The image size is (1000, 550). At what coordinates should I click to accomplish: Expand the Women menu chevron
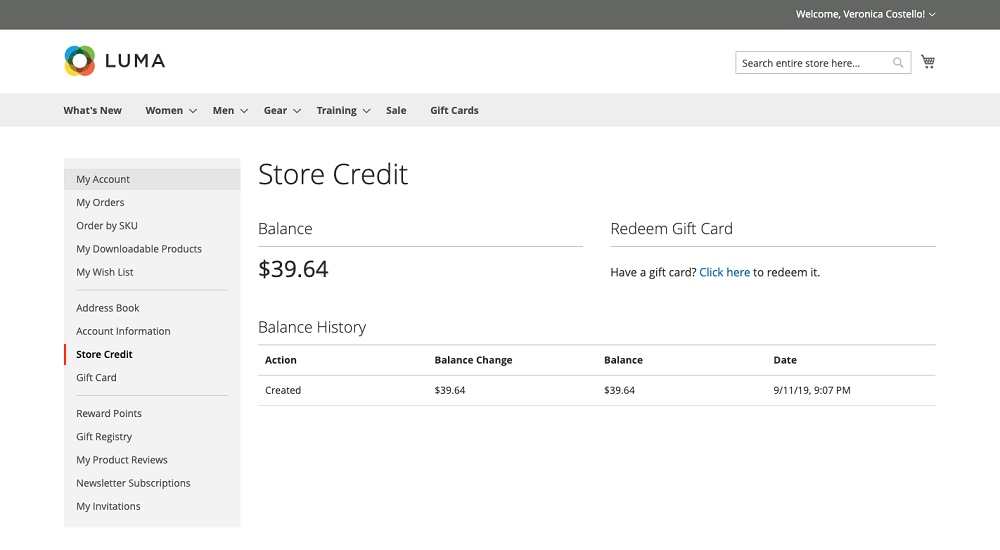[x=193, y=111]
